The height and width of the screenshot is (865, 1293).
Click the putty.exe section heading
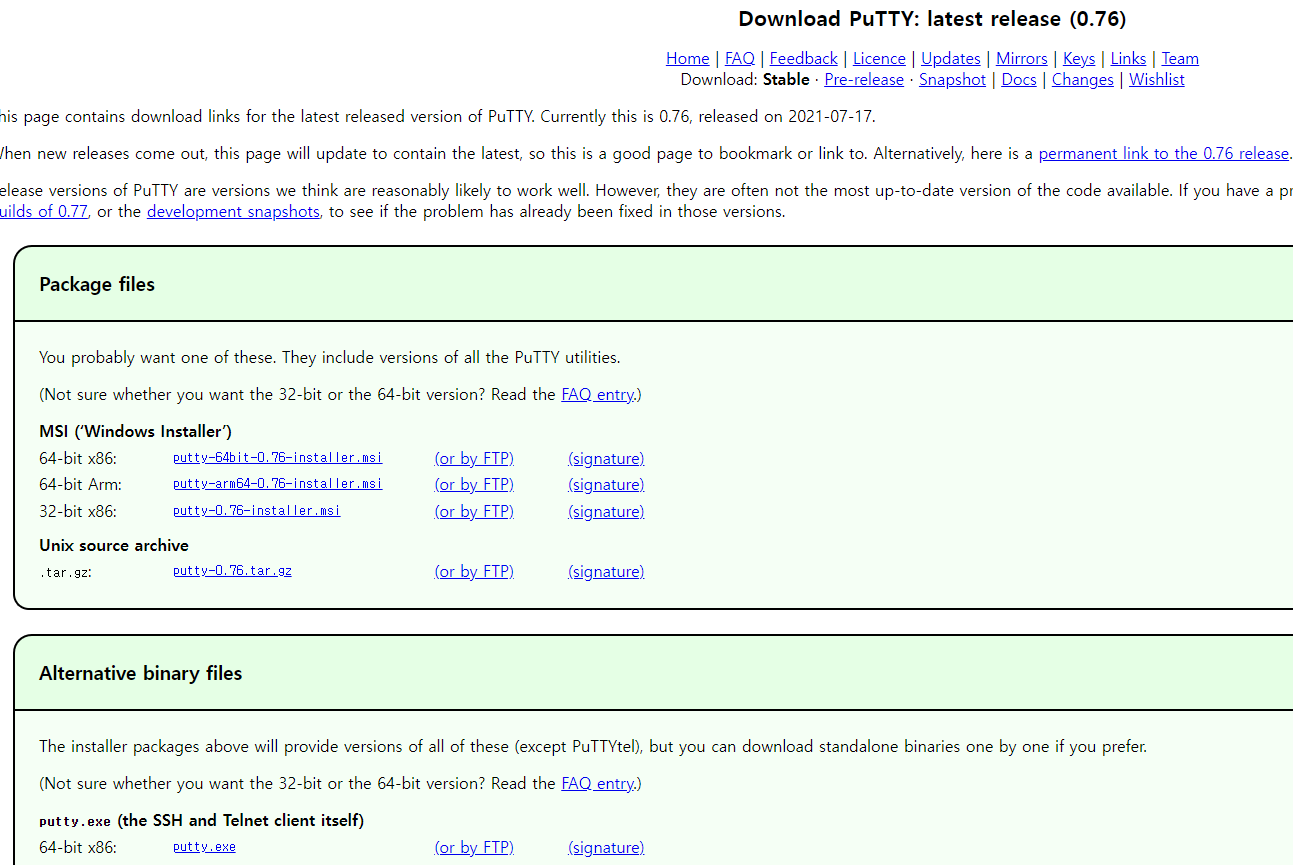coord(201,820)
